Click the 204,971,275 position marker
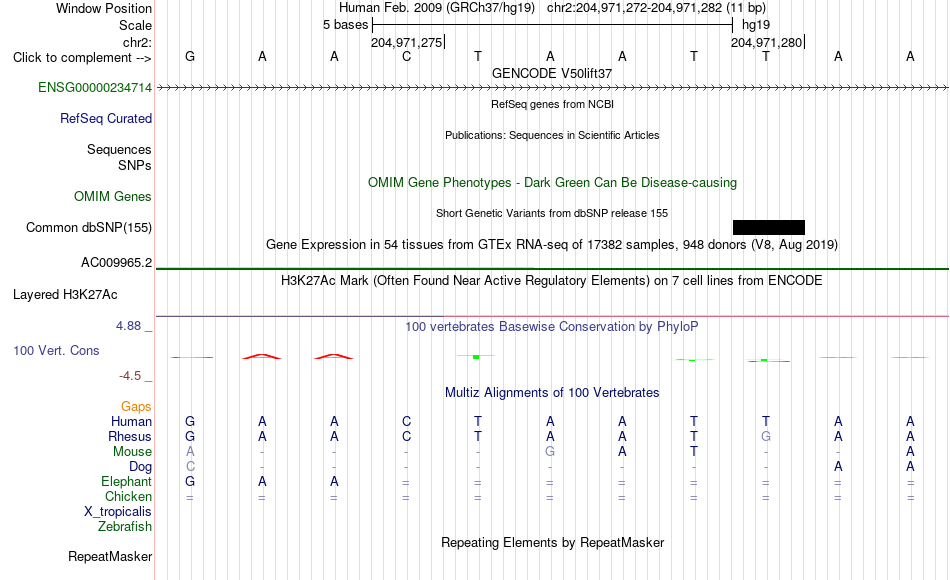This screenshot has width=950, height=580. click(x=407, y=42)
